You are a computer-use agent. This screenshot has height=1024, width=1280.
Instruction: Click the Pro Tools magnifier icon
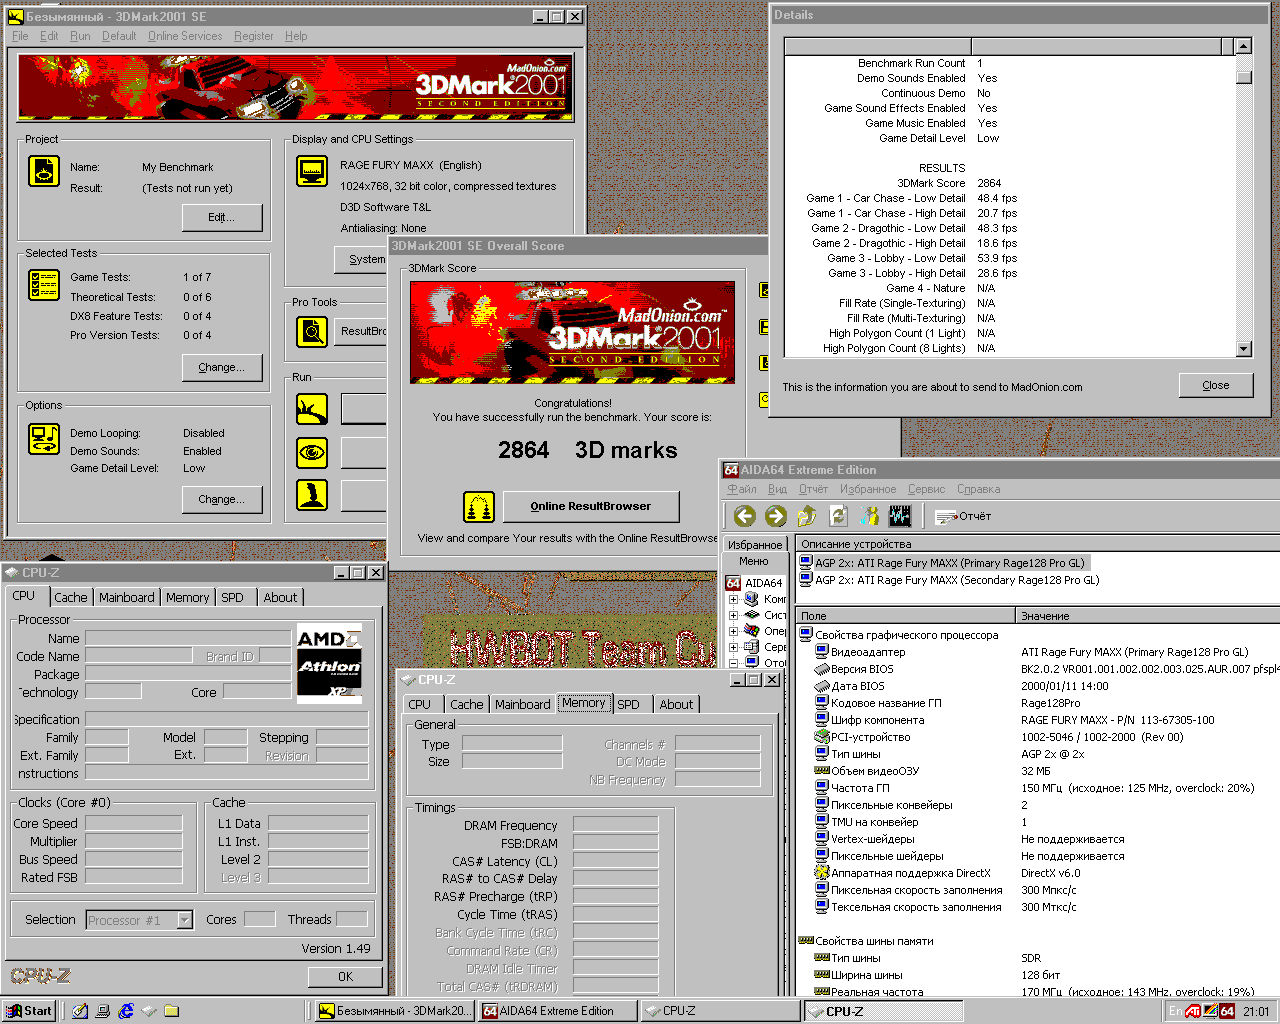(312, 331)
